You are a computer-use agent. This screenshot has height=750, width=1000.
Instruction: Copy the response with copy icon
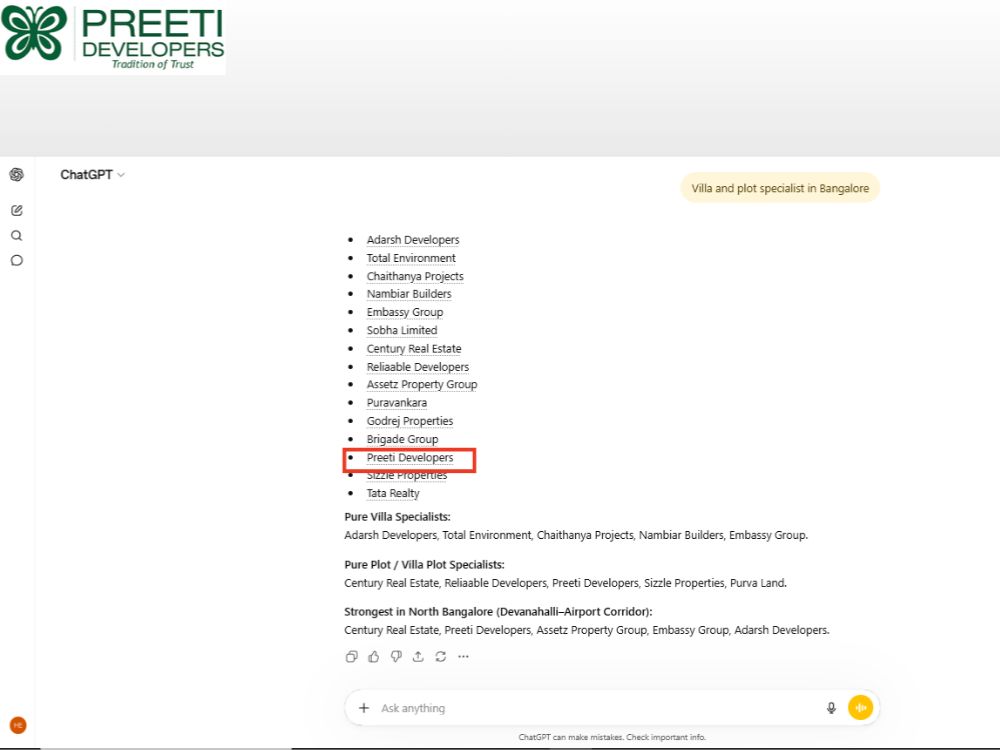(x=351, y=656)
